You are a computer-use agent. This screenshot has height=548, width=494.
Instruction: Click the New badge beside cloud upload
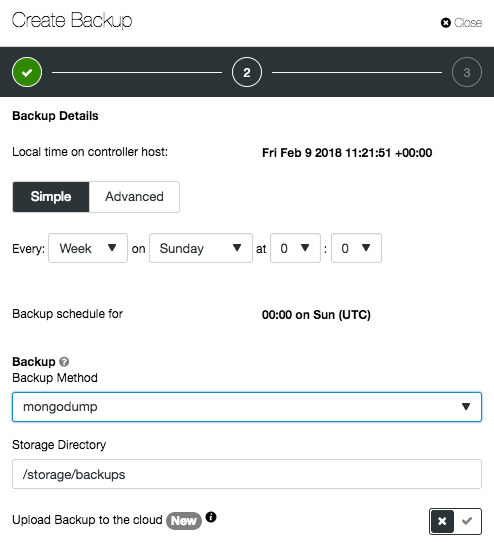[x=184, y=521]
